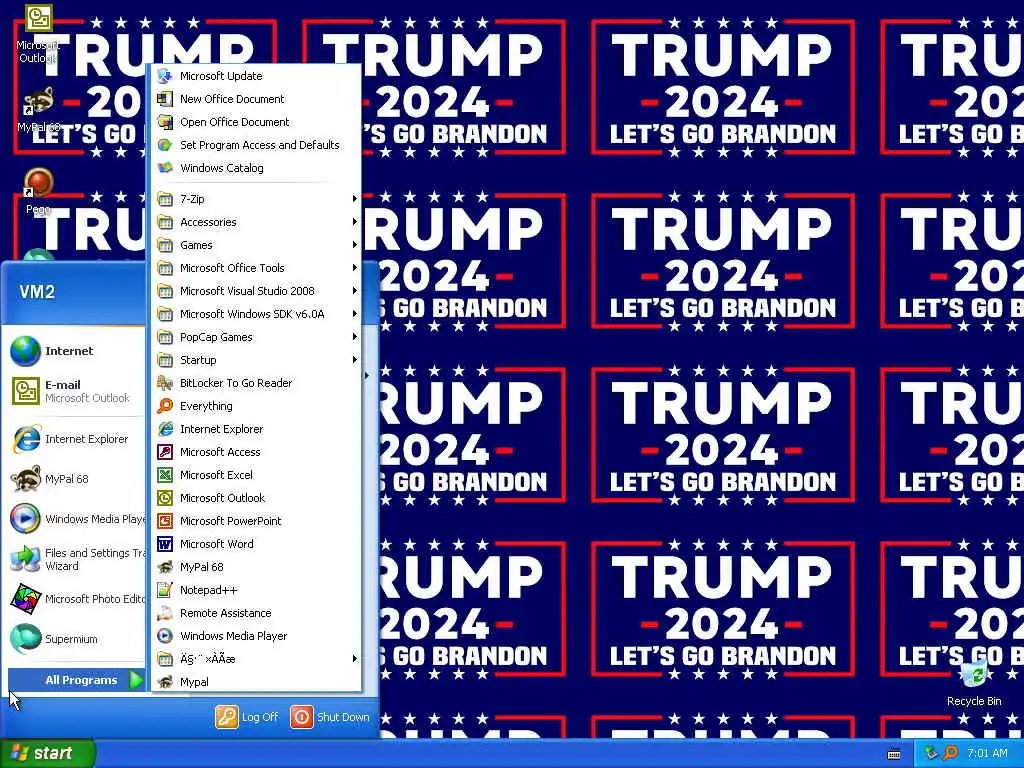
Task: Open MyPal 68 desktop shortcut
Action: 38,110
